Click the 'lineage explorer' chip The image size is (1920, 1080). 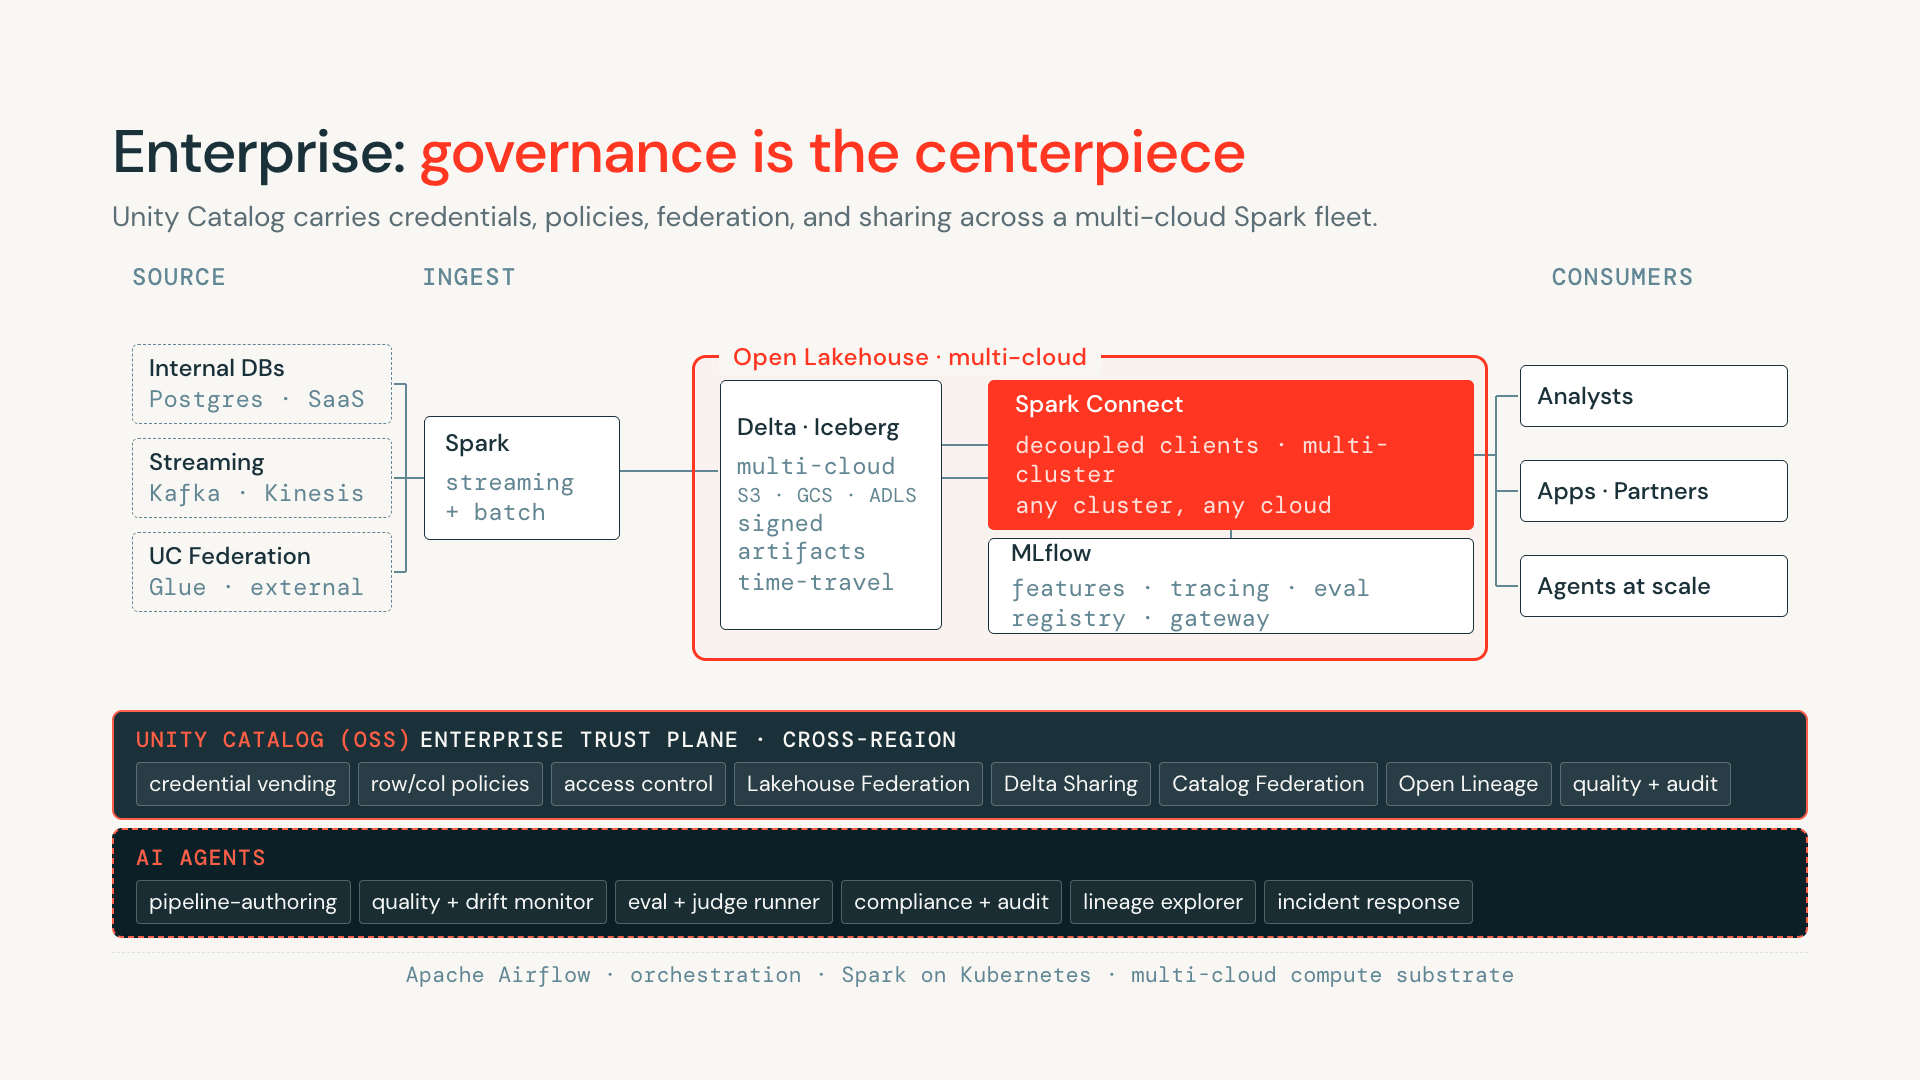pos(1163,902)
